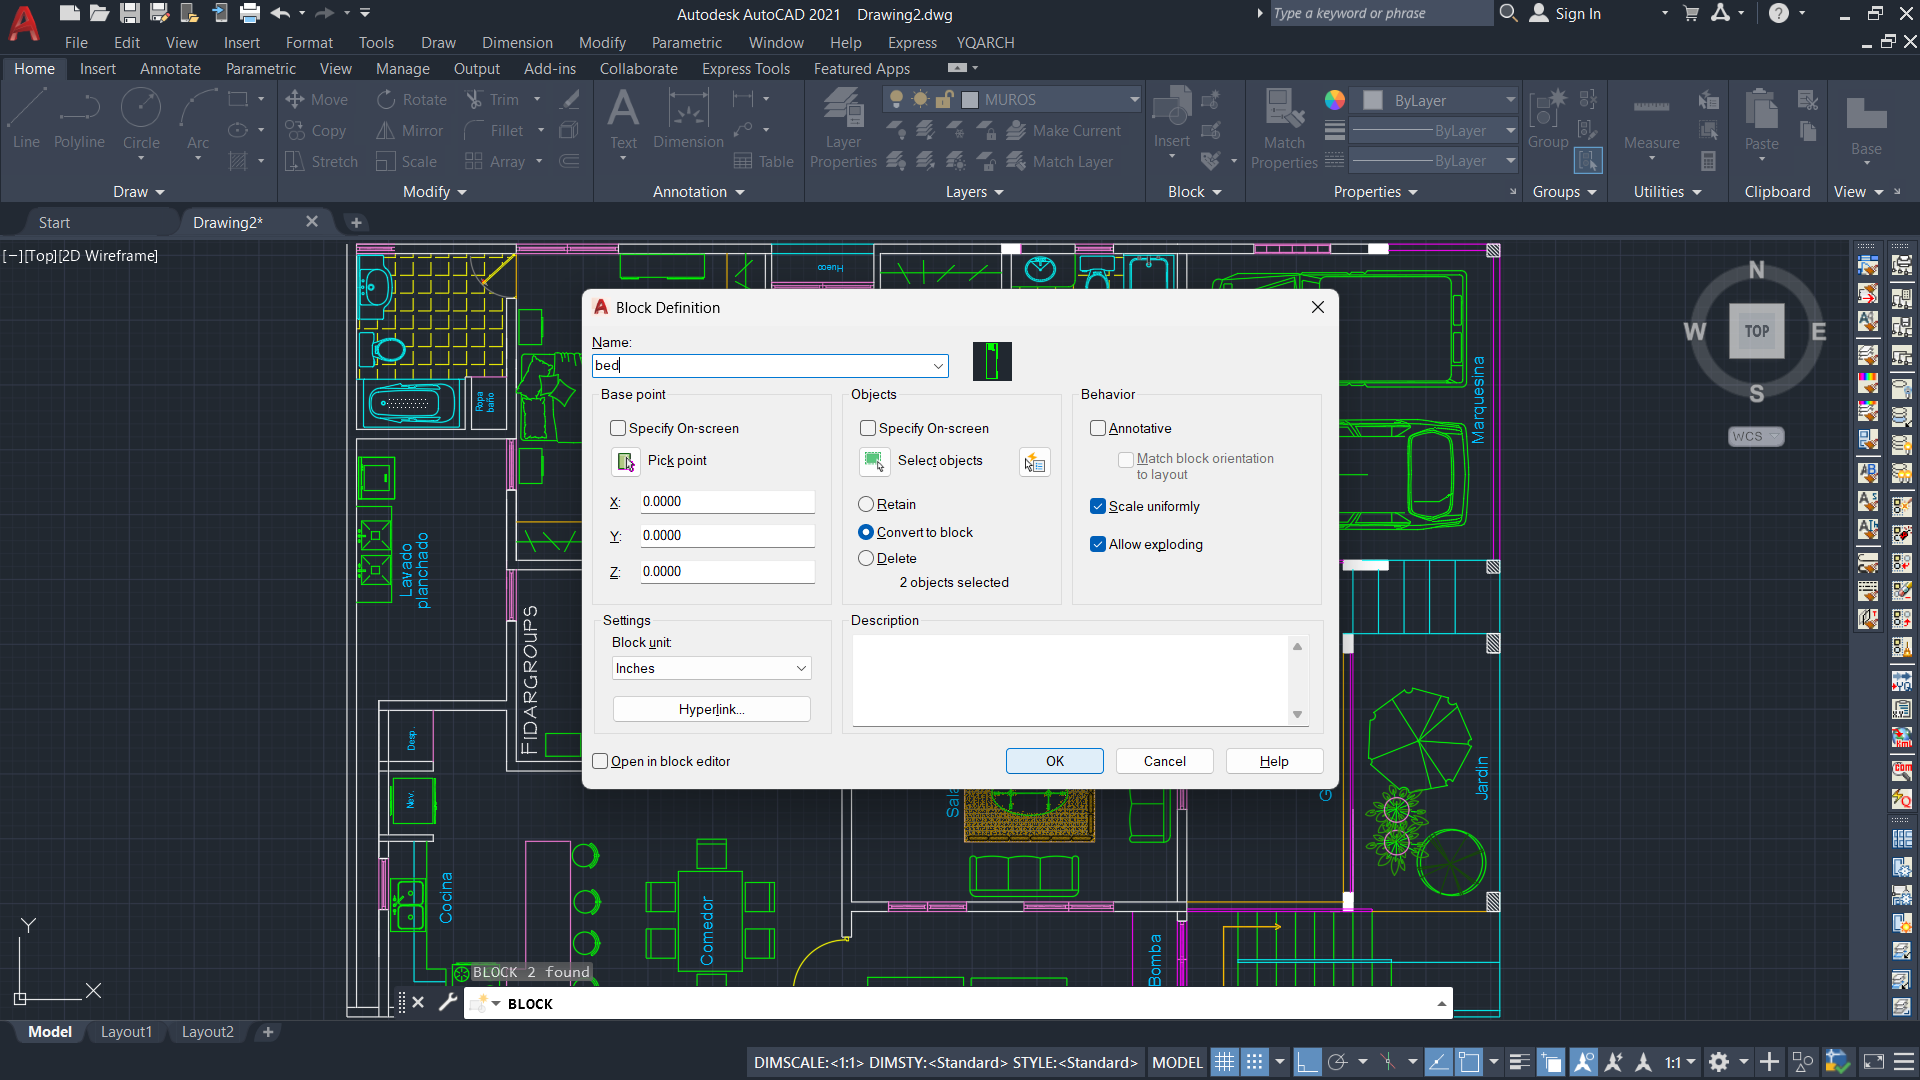
Task: Expand the Modify panel flyout
Action: (x=435, y=192)
